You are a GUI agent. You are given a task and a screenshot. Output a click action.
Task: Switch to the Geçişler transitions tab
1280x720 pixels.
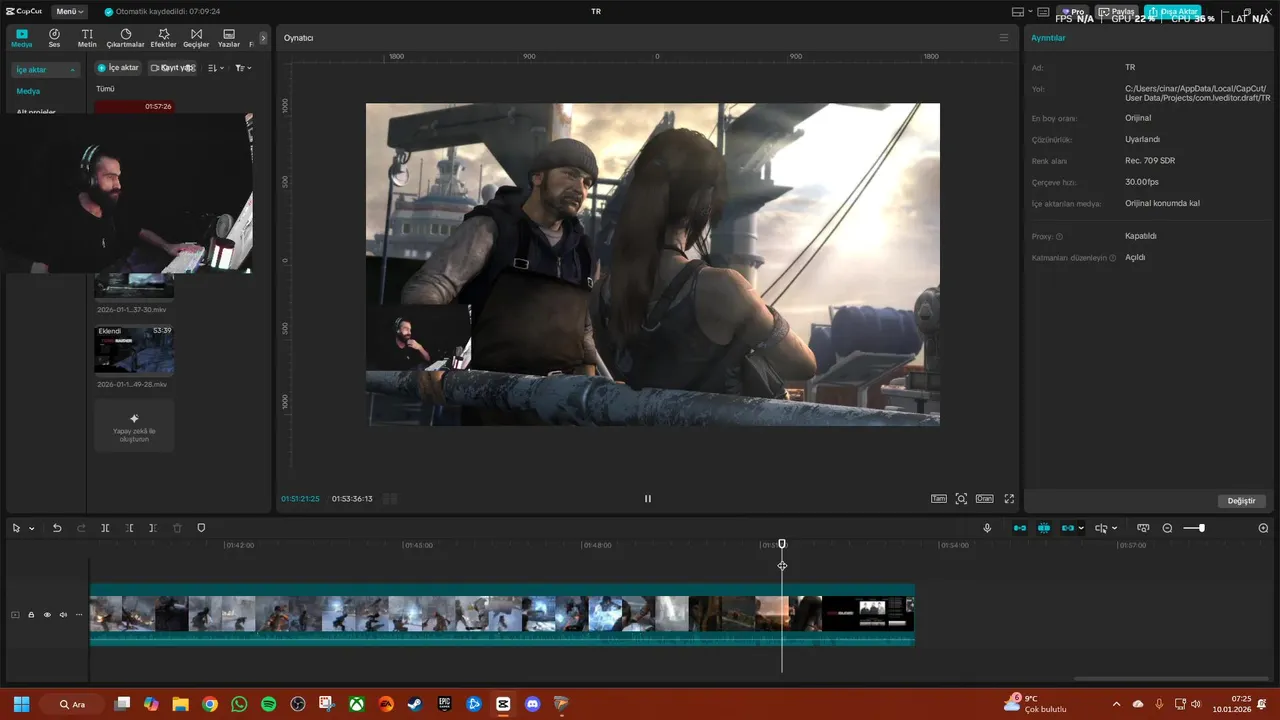click(196, 38)
